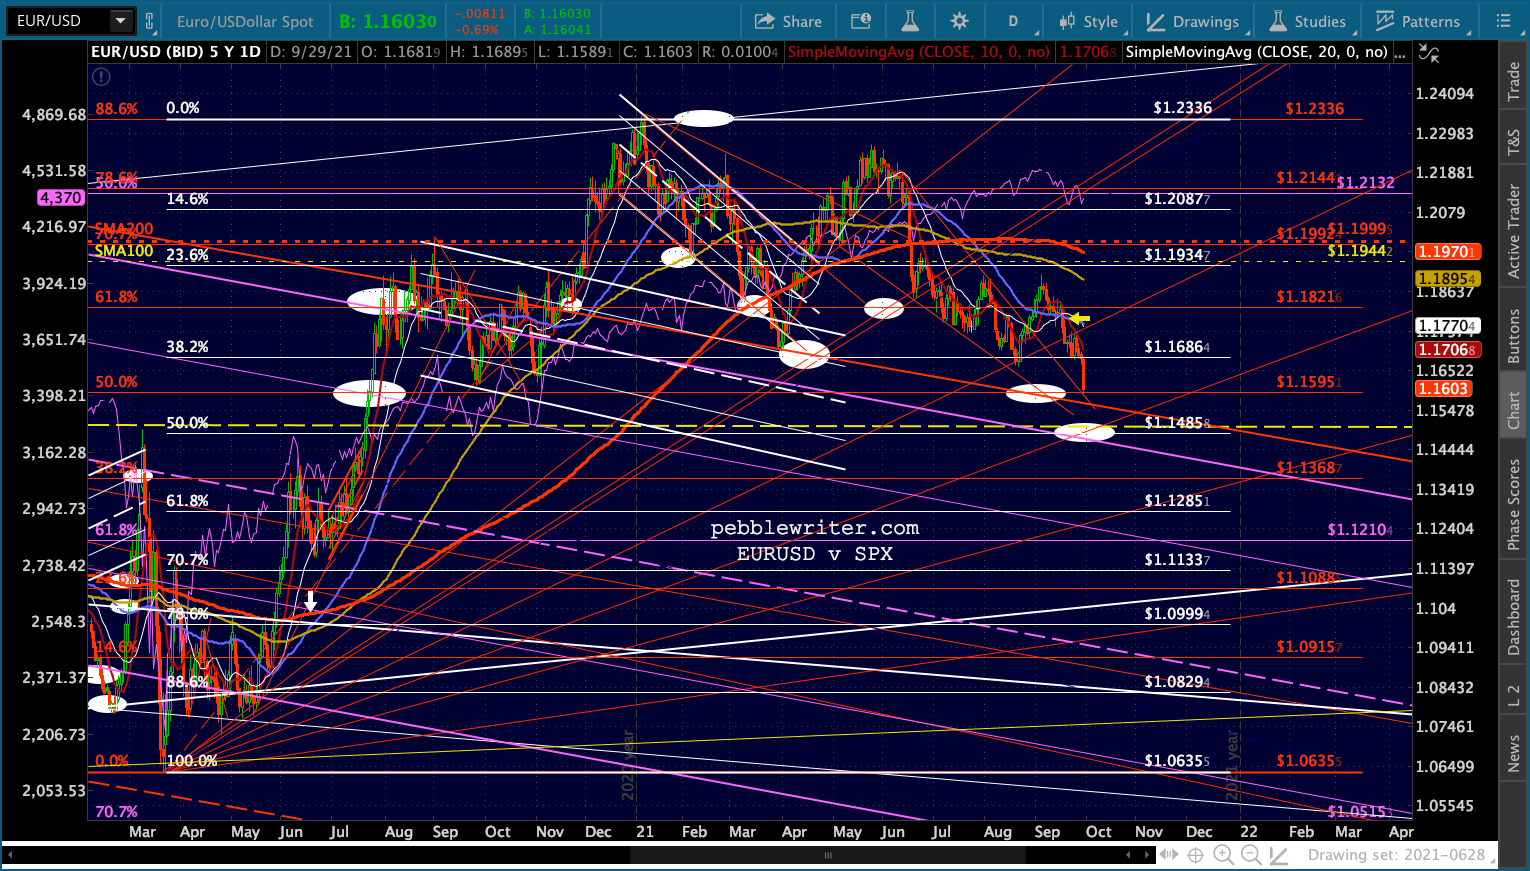Click the drawings visibility icon above price axis

click(x=1430, y=53)
